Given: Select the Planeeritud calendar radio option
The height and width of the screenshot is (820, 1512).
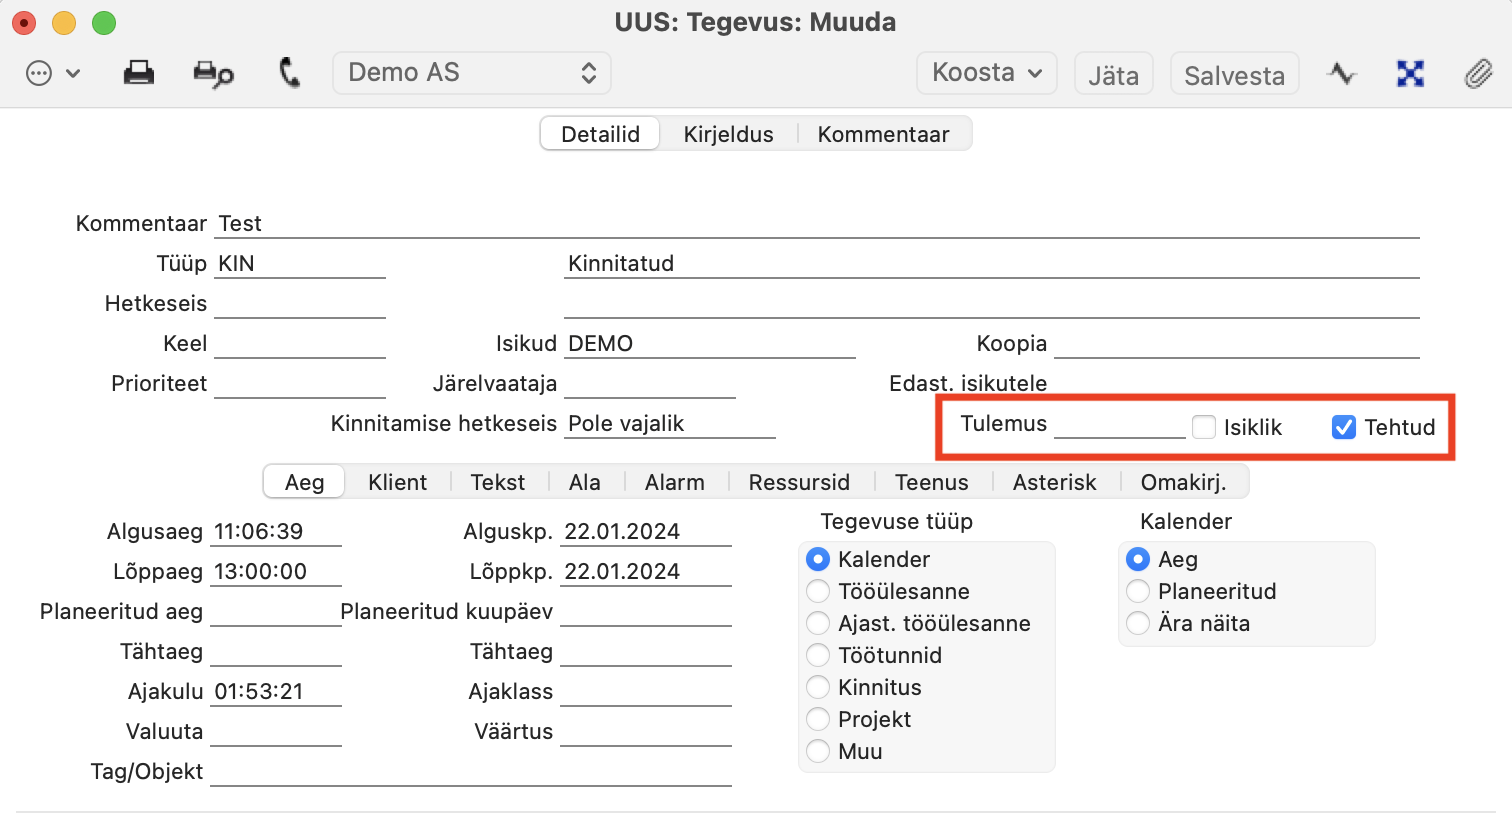Looking at the screenshot, I should 1138,591.
